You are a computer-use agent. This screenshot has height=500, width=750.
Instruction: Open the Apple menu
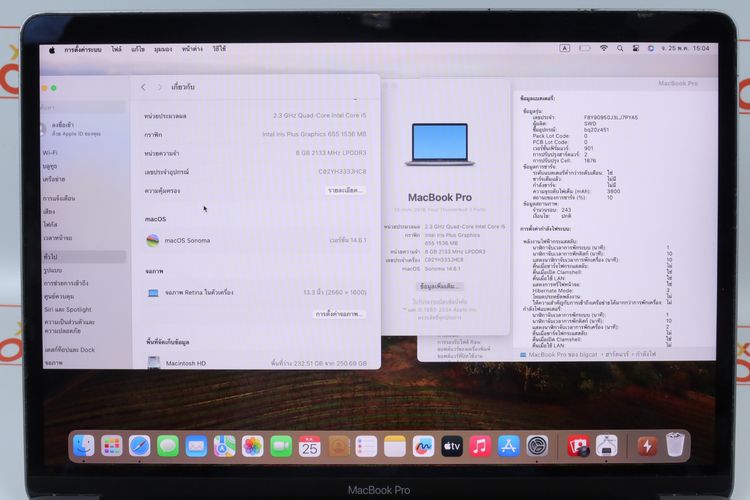(52, 49)
